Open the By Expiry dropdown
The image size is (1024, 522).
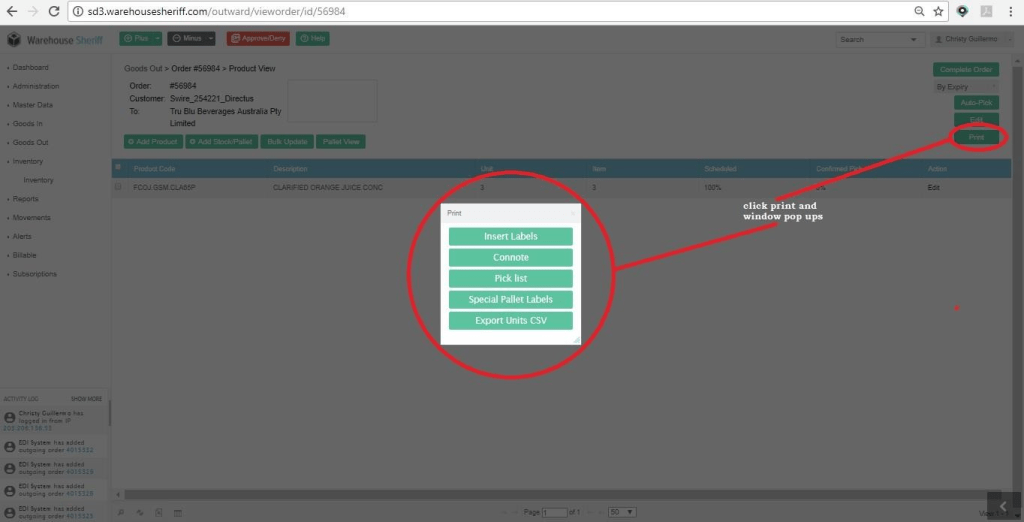[x=966, y=87]
